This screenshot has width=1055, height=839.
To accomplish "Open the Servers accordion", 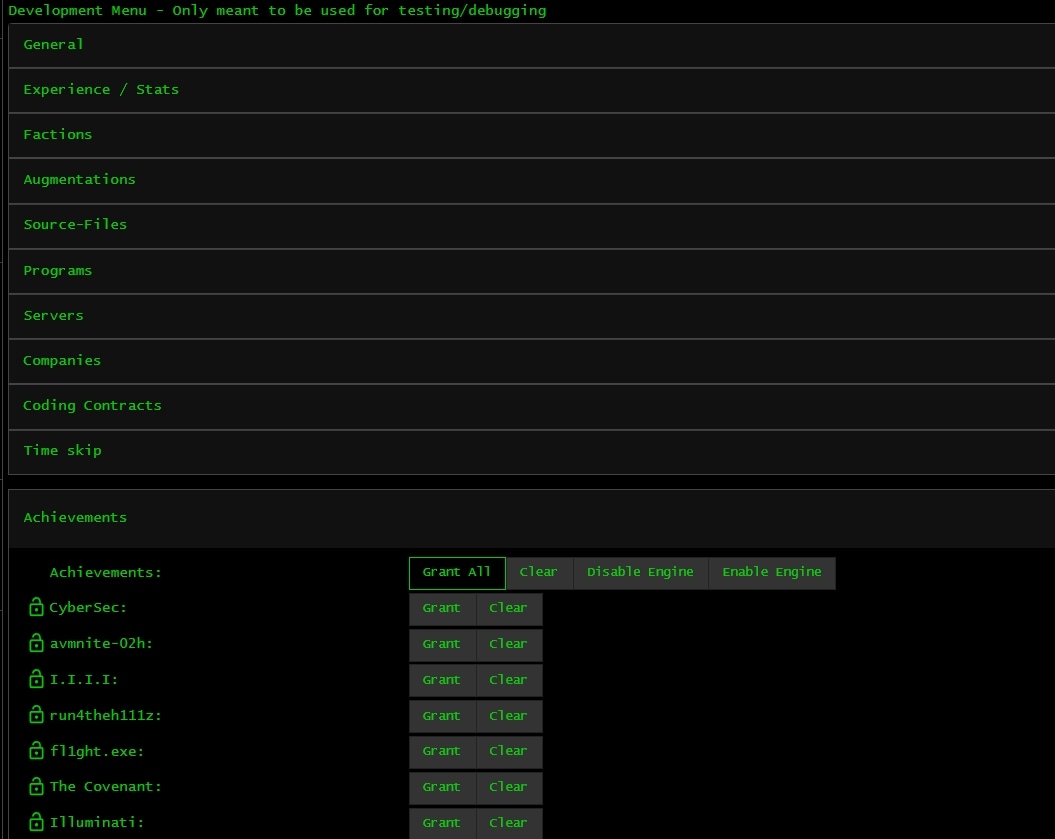I will click(532, 316).
